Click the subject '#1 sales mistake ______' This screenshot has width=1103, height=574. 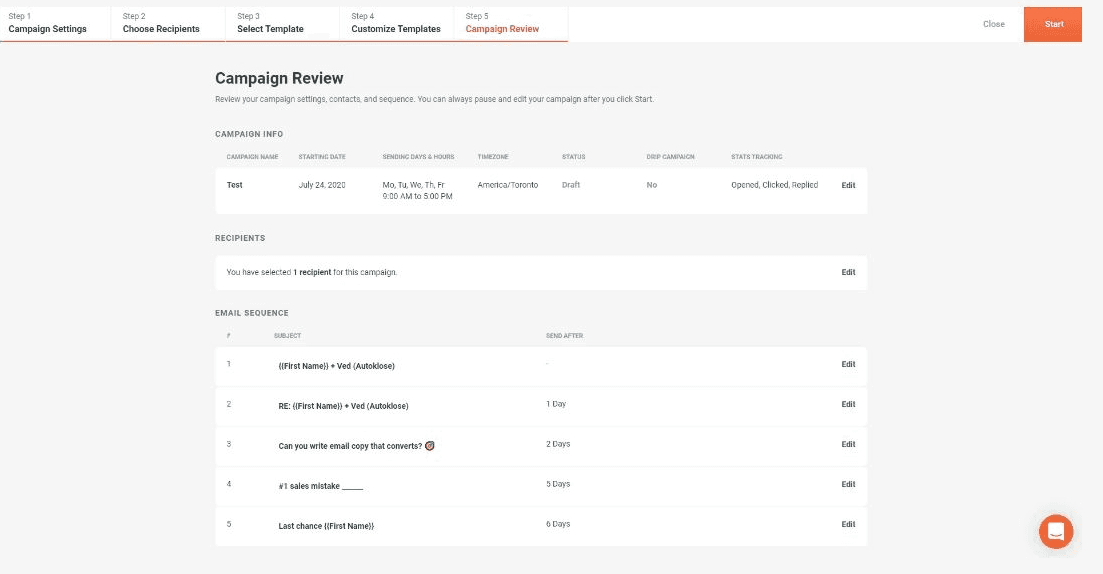click(321, 486)
